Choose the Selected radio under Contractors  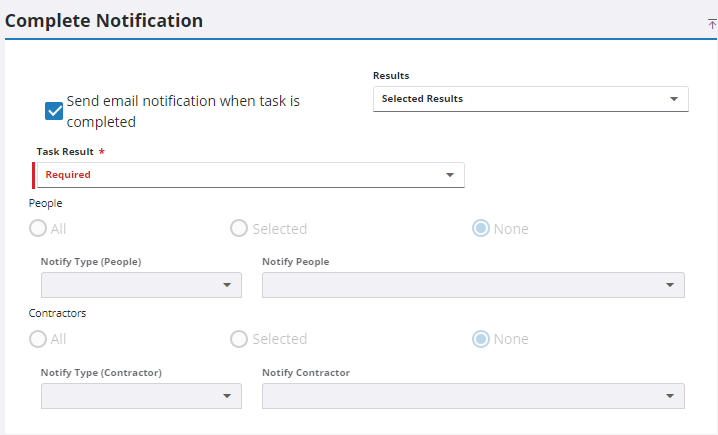239,339
